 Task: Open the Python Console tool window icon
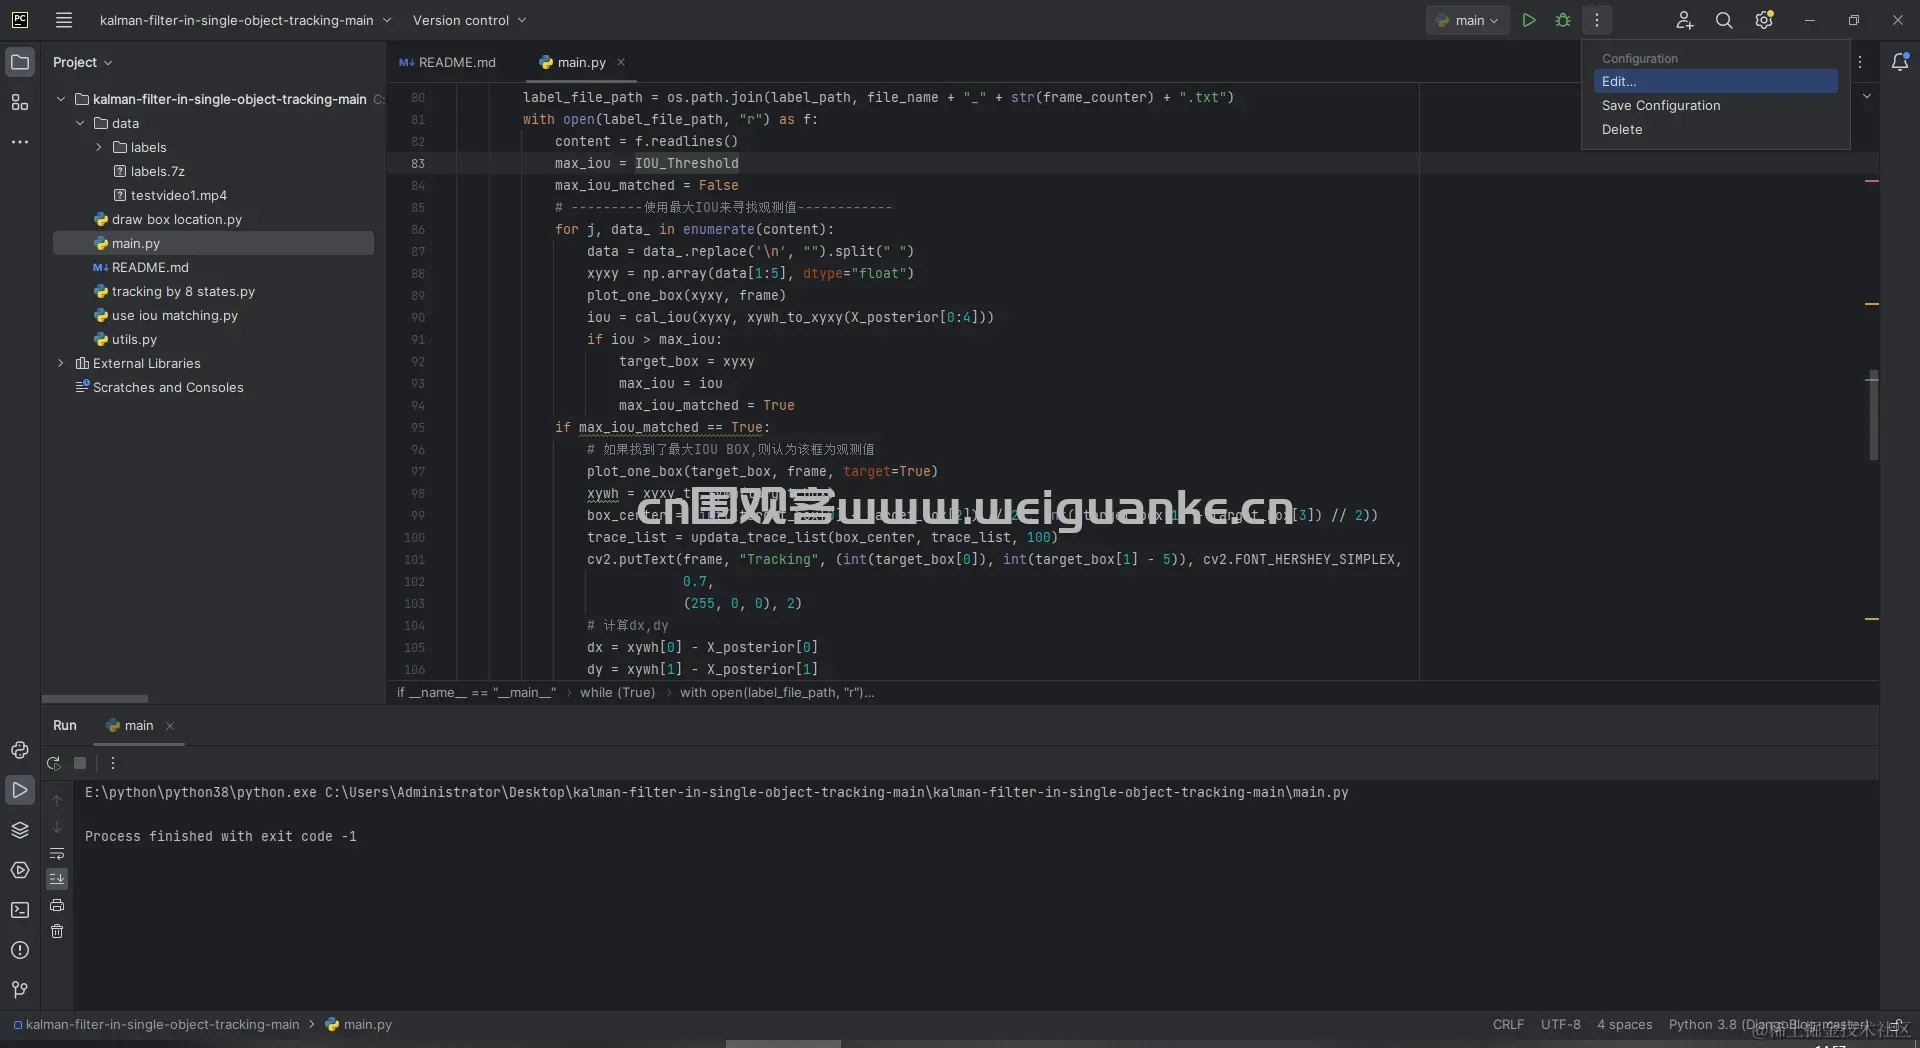click(20, 750)
